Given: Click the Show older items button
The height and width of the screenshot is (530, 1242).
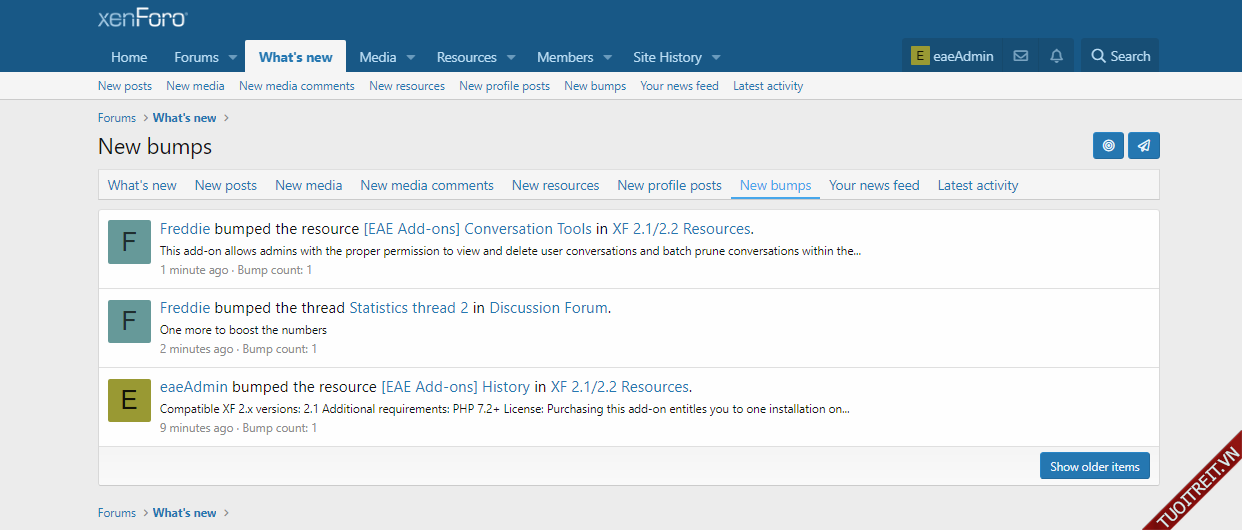Looking at the screenshot, I should [x=1094, y=466].
